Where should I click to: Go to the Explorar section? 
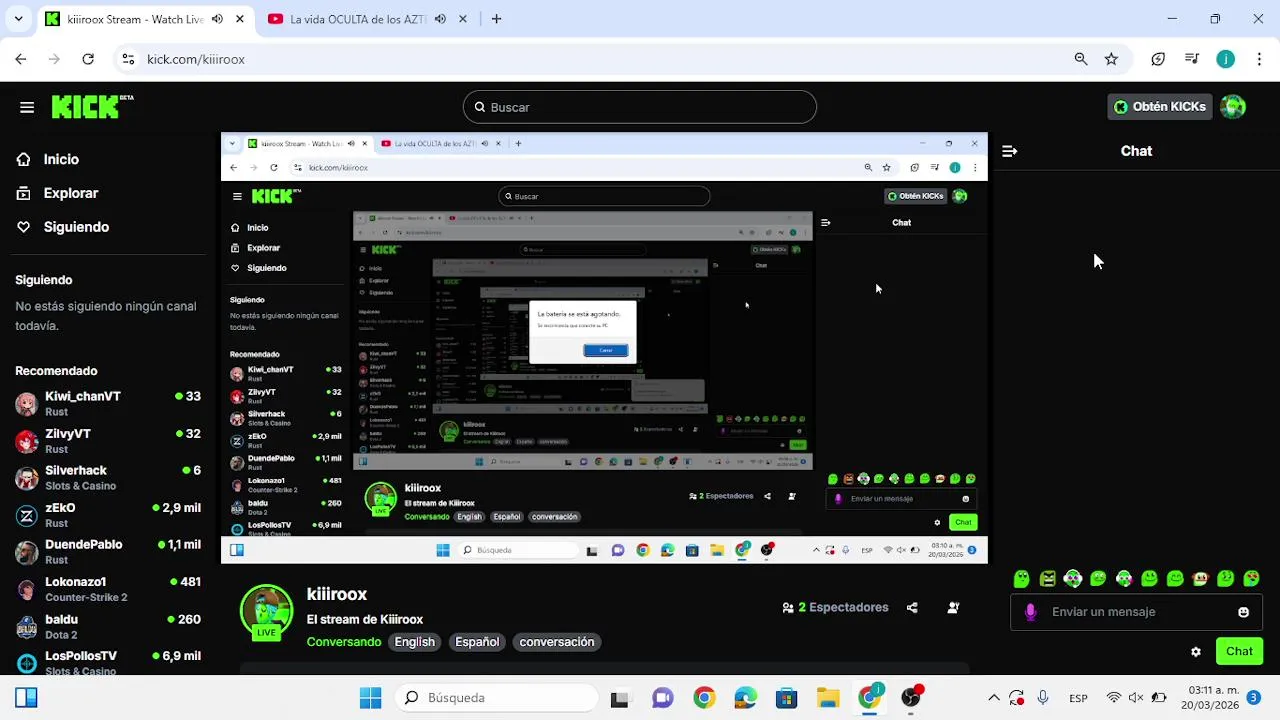coord(71,193)
